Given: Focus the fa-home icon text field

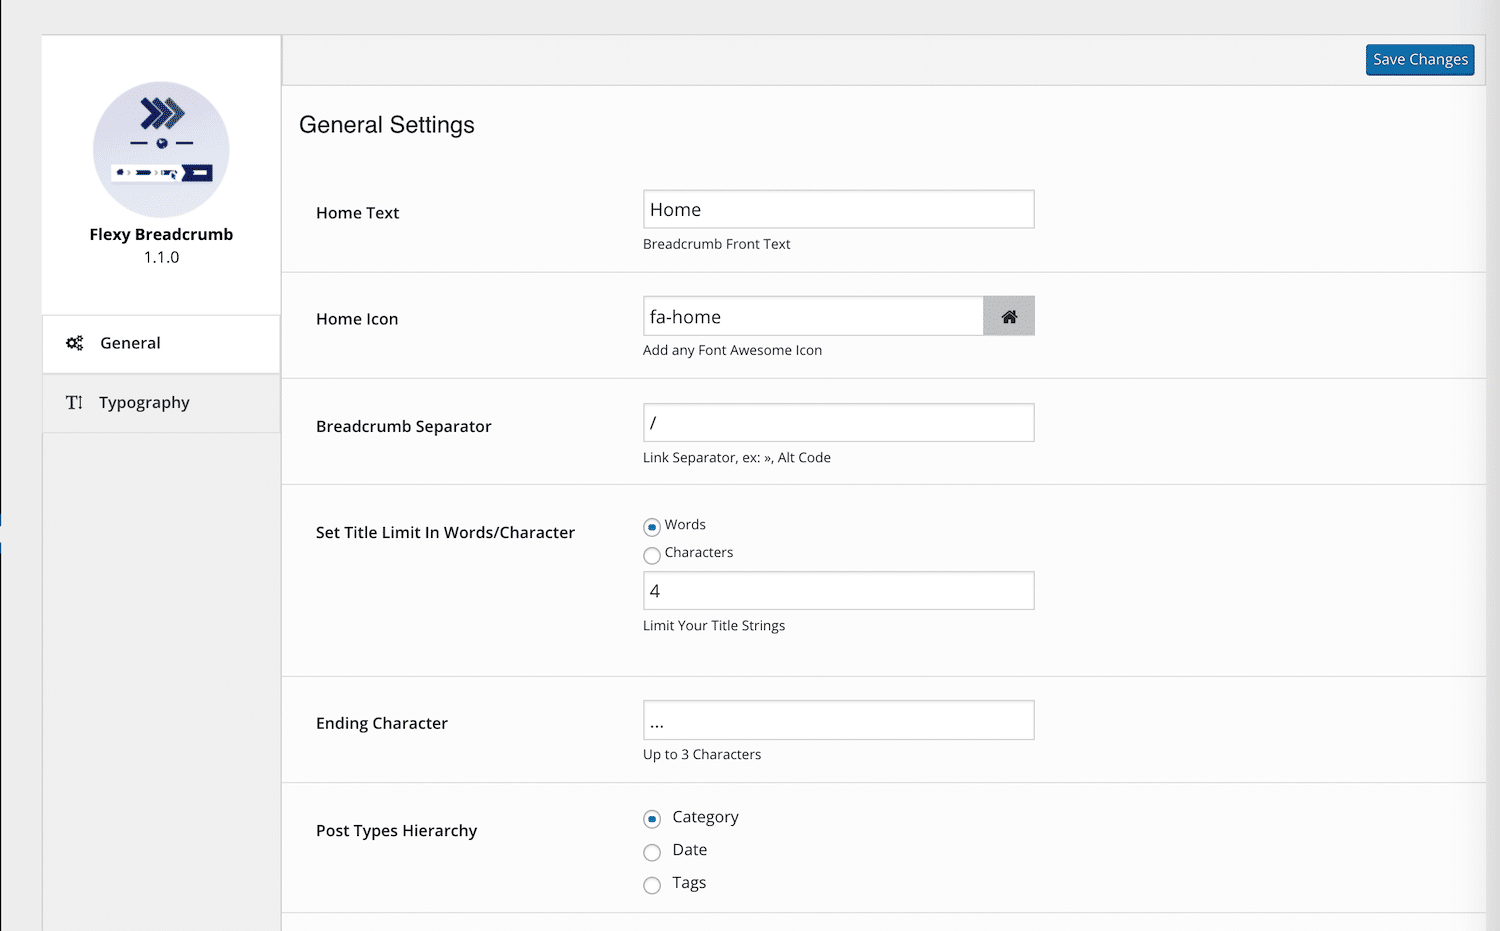Looking at the screenshot, I should coord(813,316).
